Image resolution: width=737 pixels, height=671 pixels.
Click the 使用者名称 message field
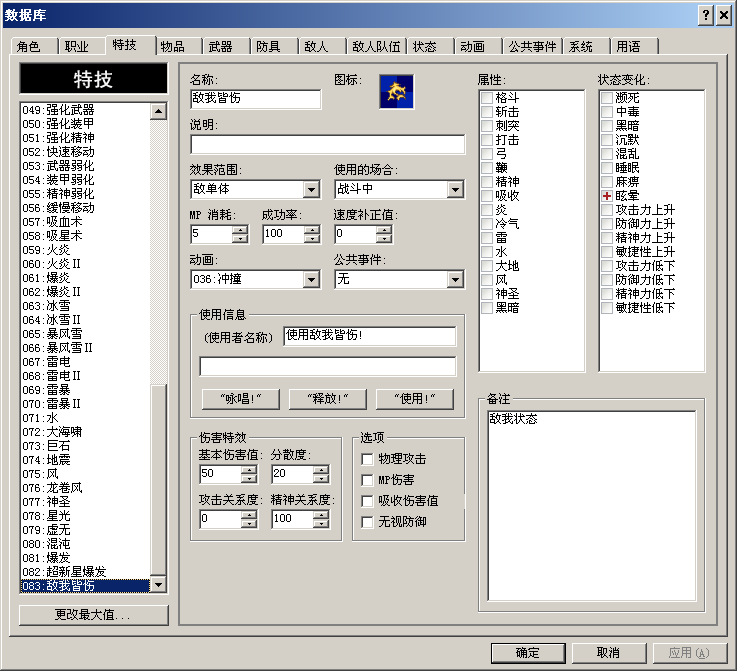(x=369, y=336)
